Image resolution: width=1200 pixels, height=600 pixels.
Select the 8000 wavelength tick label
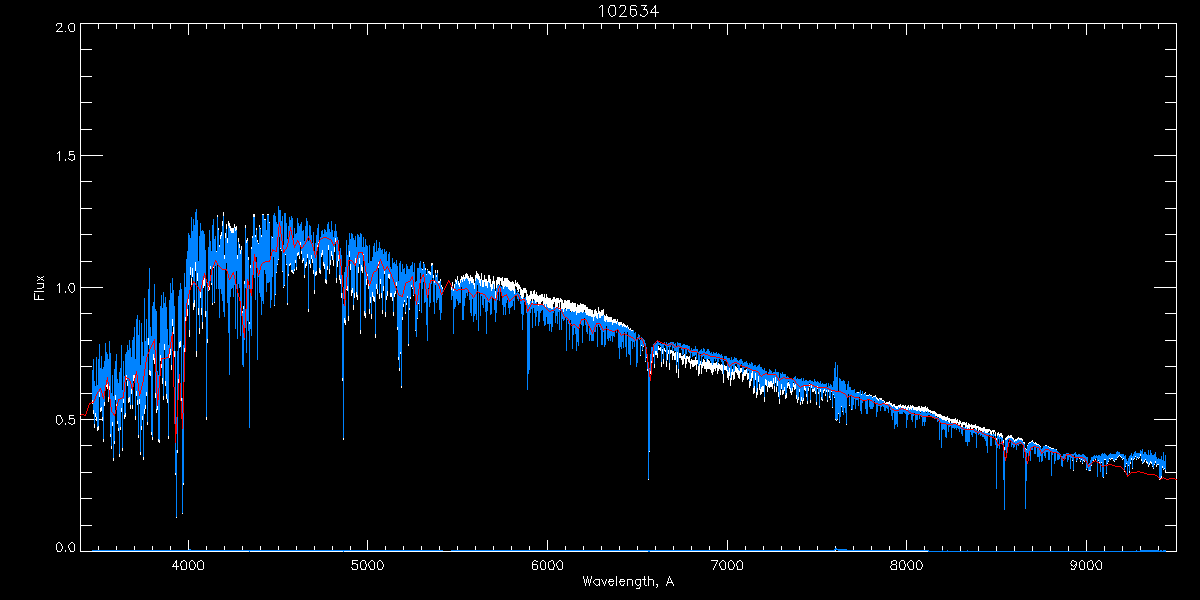click(x=906, y=565)
